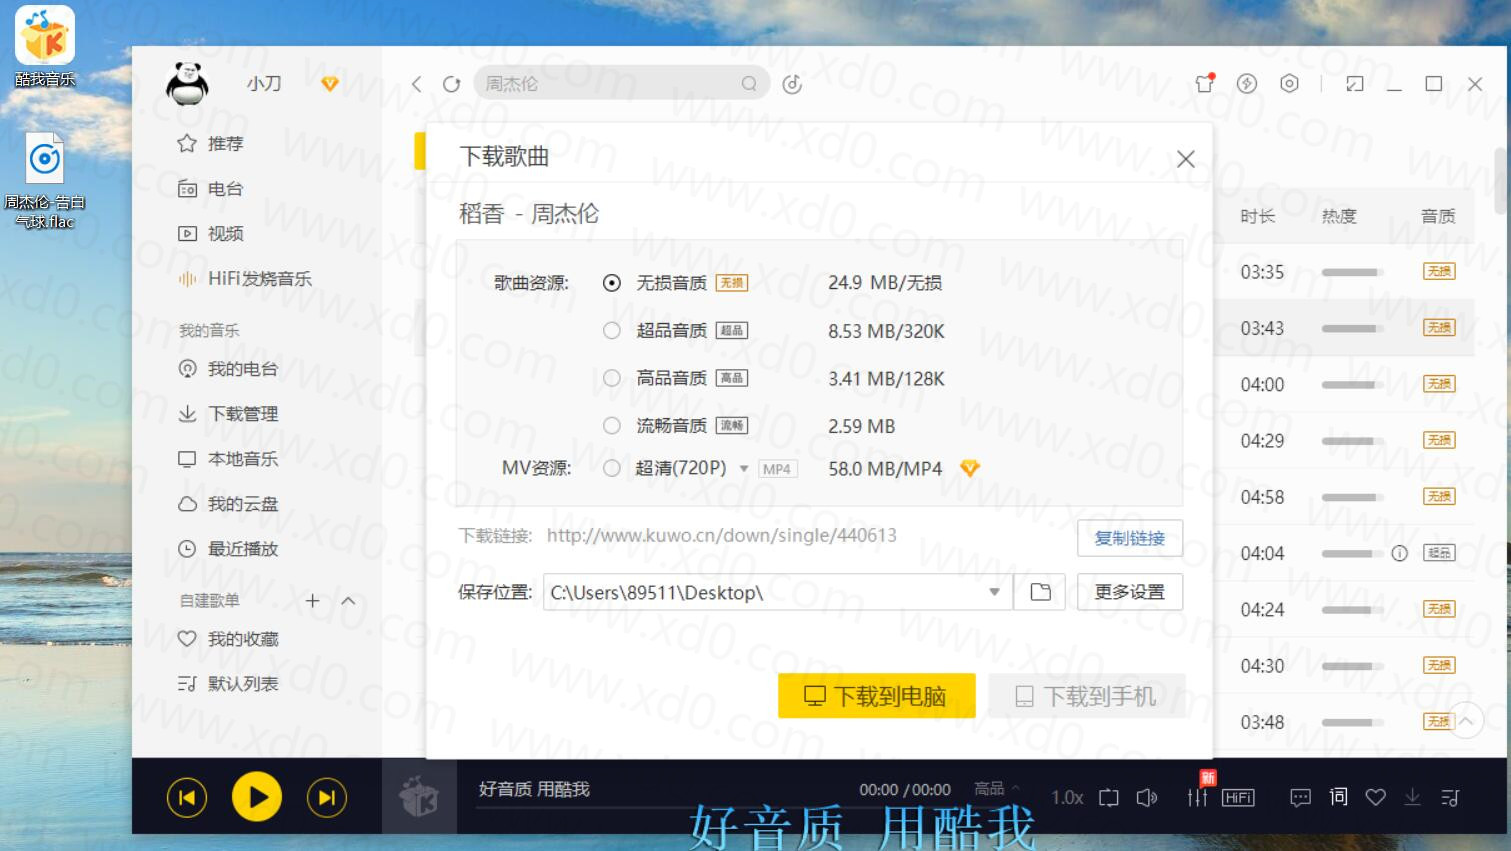This screenshot has width=1511, height=851.
Task: Open 视频 in the sidebar
Action: tap(210, 234)
